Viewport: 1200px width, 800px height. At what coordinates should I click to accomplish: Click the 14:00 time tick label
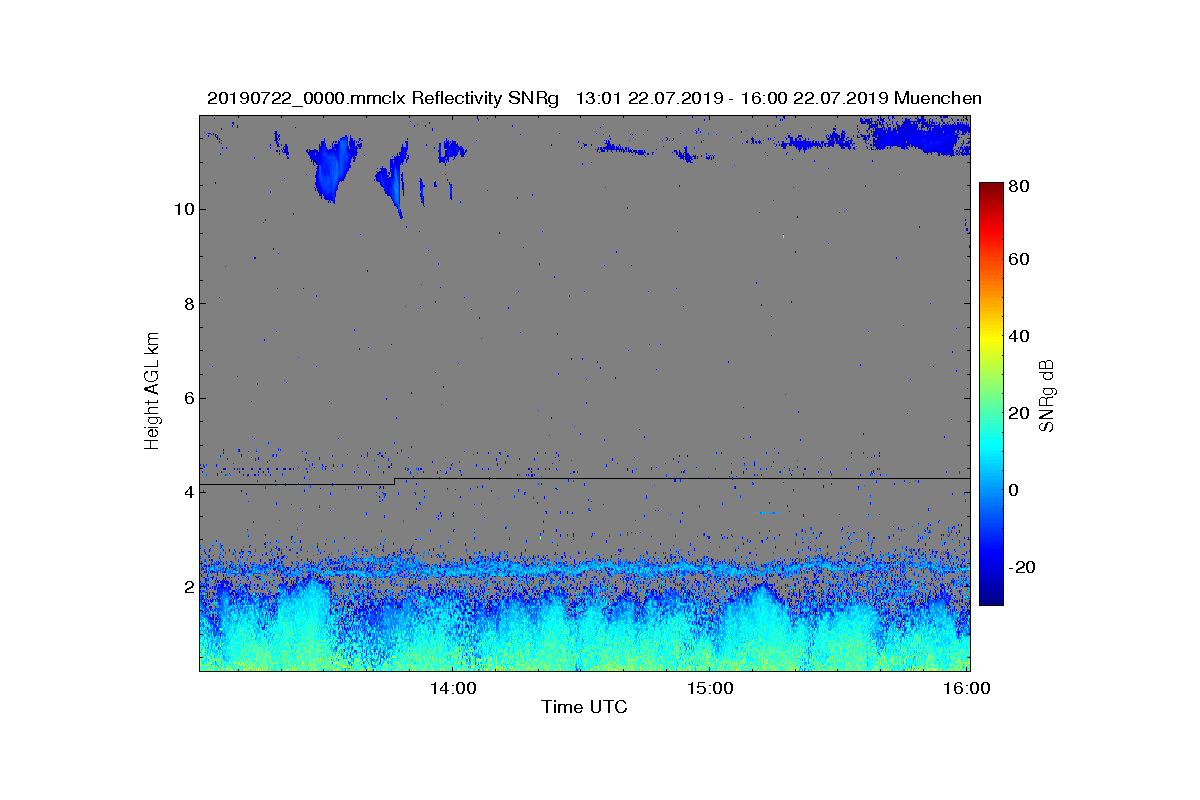point(452,688)
